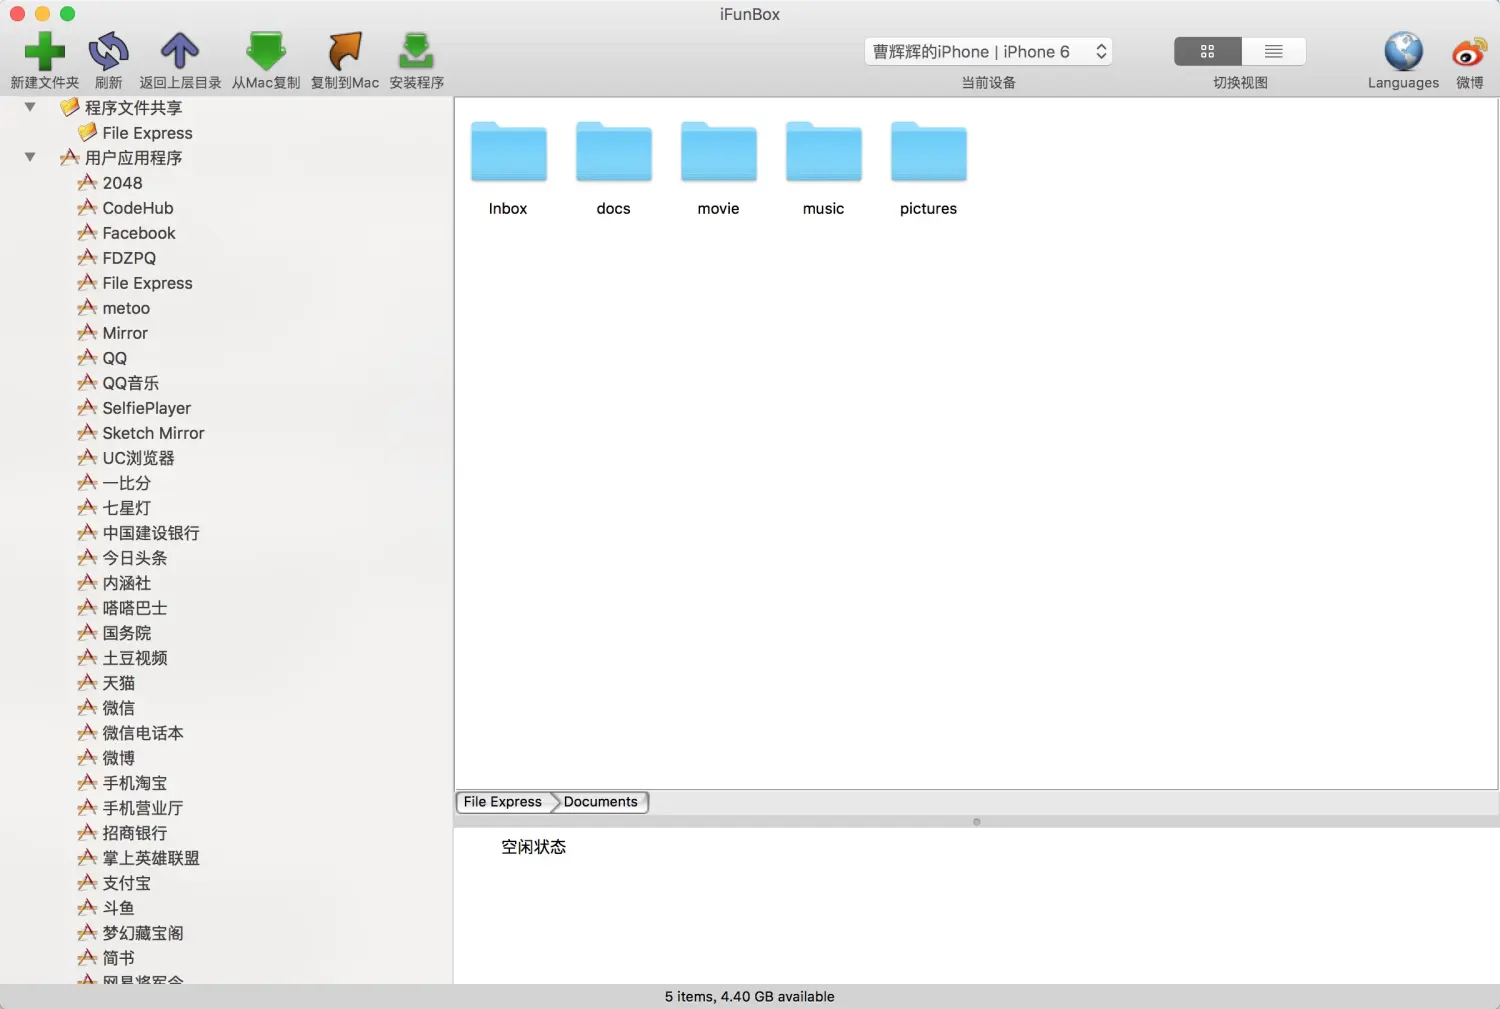Select metoo in the app list
This screenshot has height=1009, width=1500.
[x=114, y=308]
